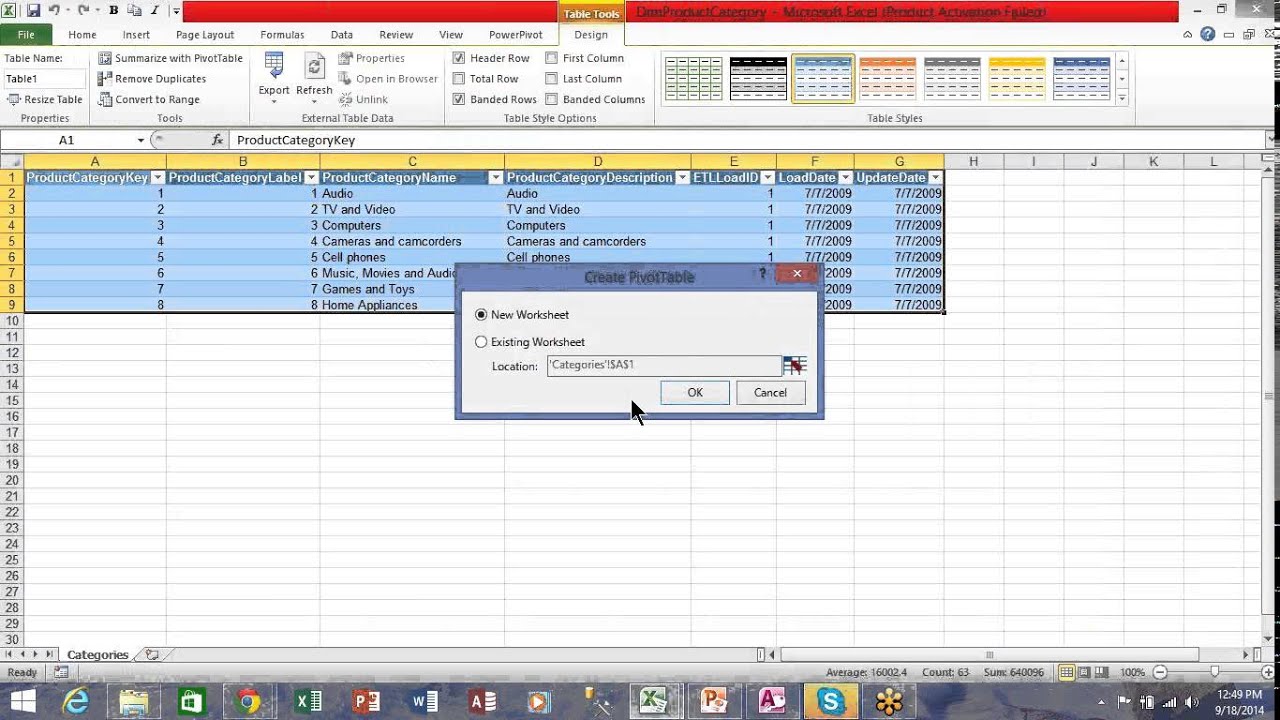Click Cancel in Create PivotTable dialog
1280x720 pixels.
(x=770, y=393)
